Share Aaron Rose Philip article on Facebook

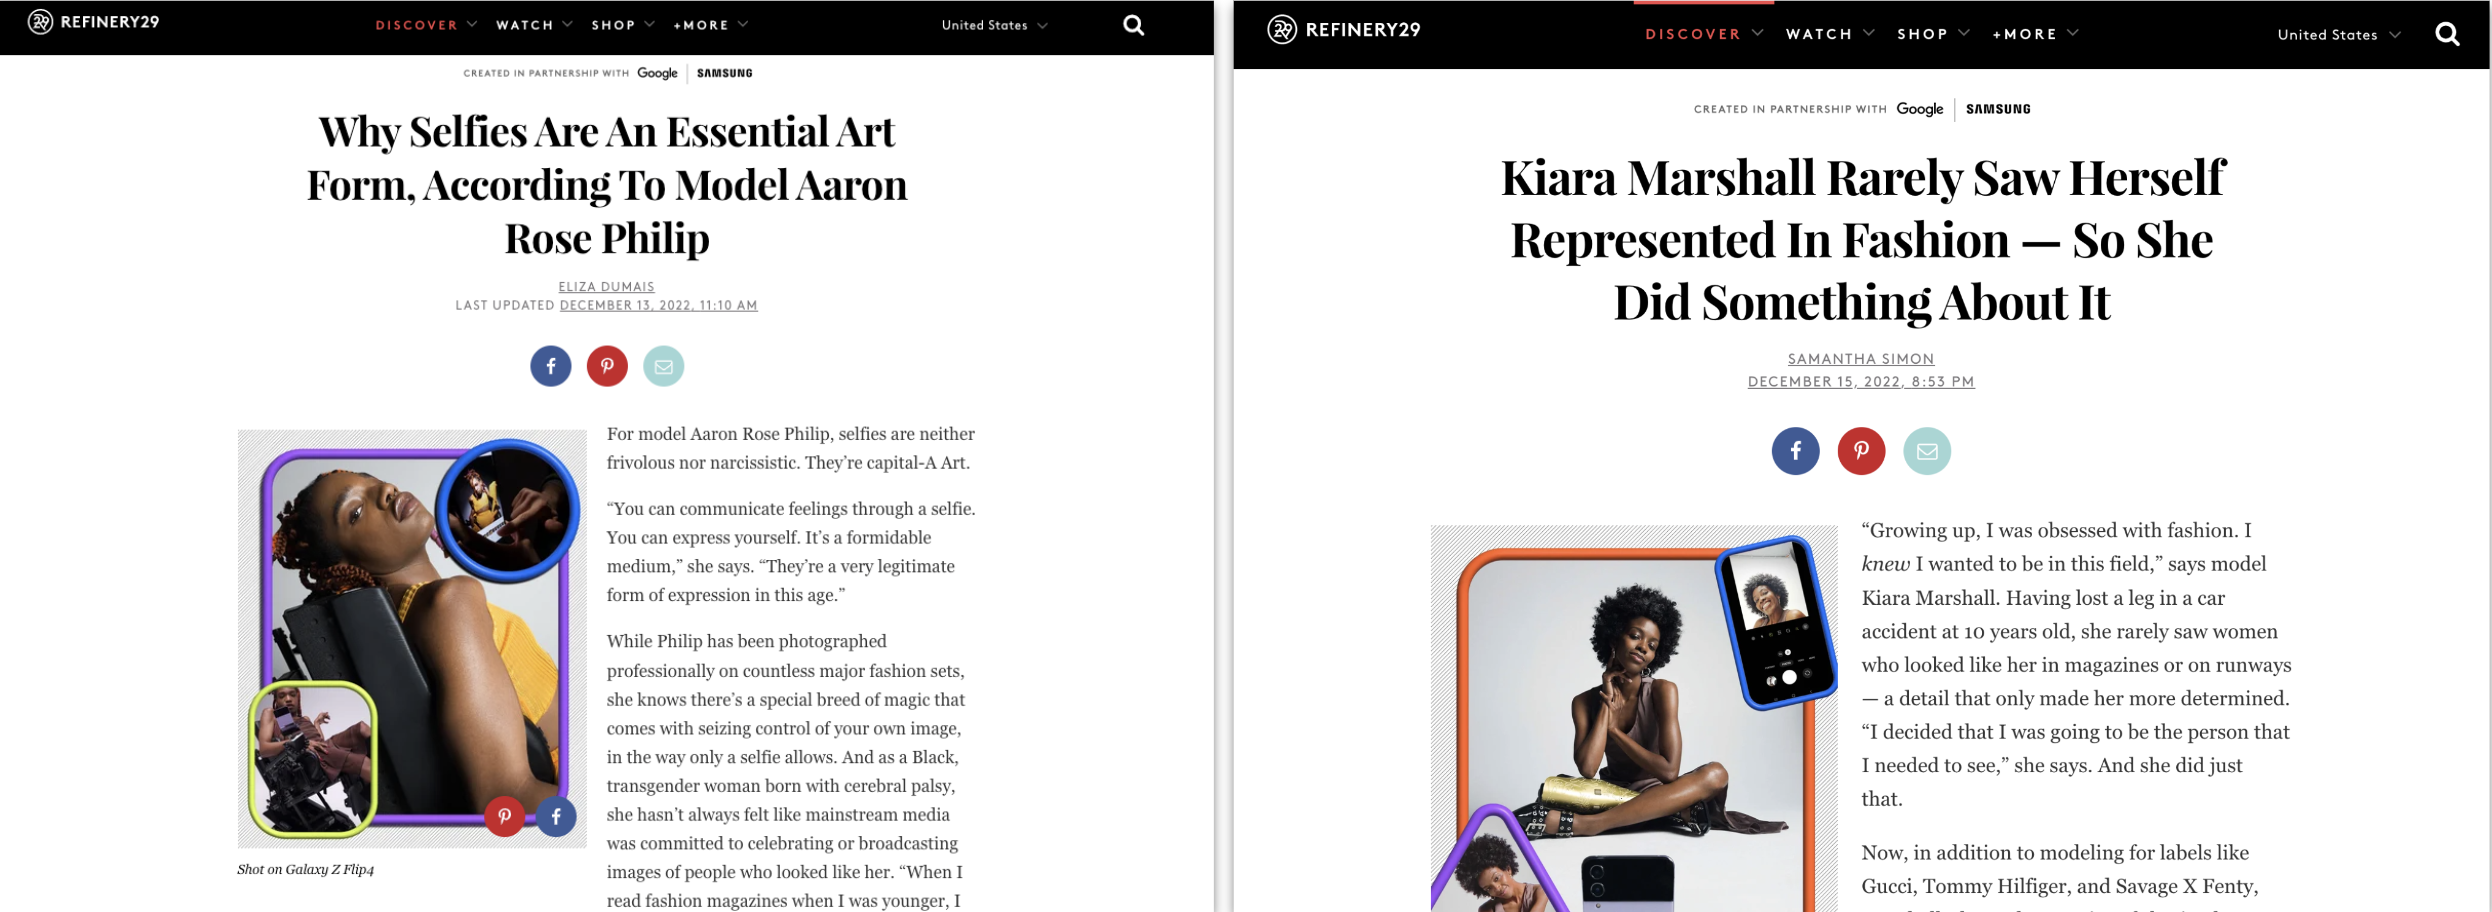point(551,366)
